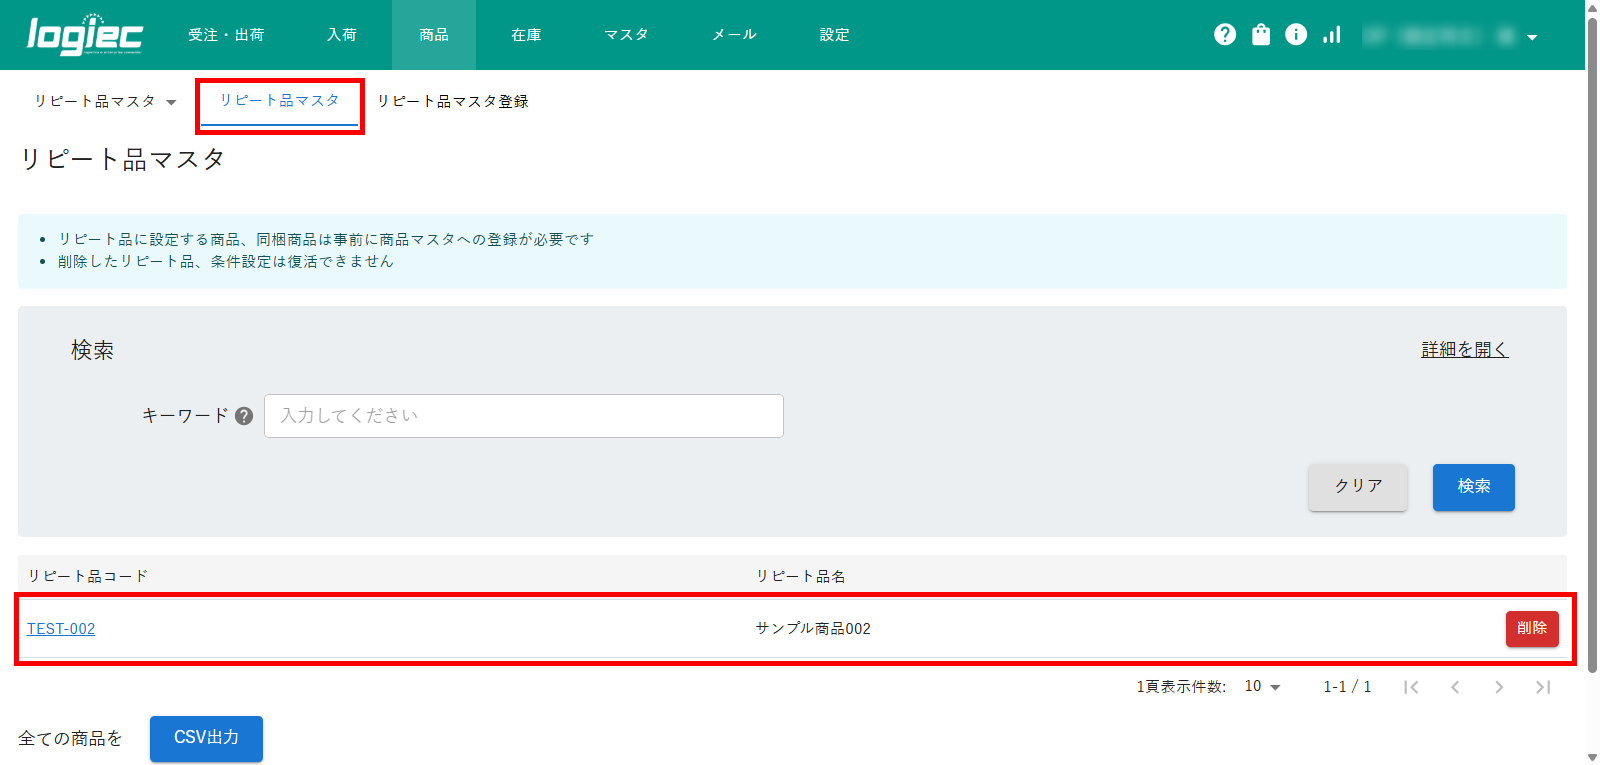Go to the previous results page
The image size is (1600, 765).
(x=1455, y=687)
